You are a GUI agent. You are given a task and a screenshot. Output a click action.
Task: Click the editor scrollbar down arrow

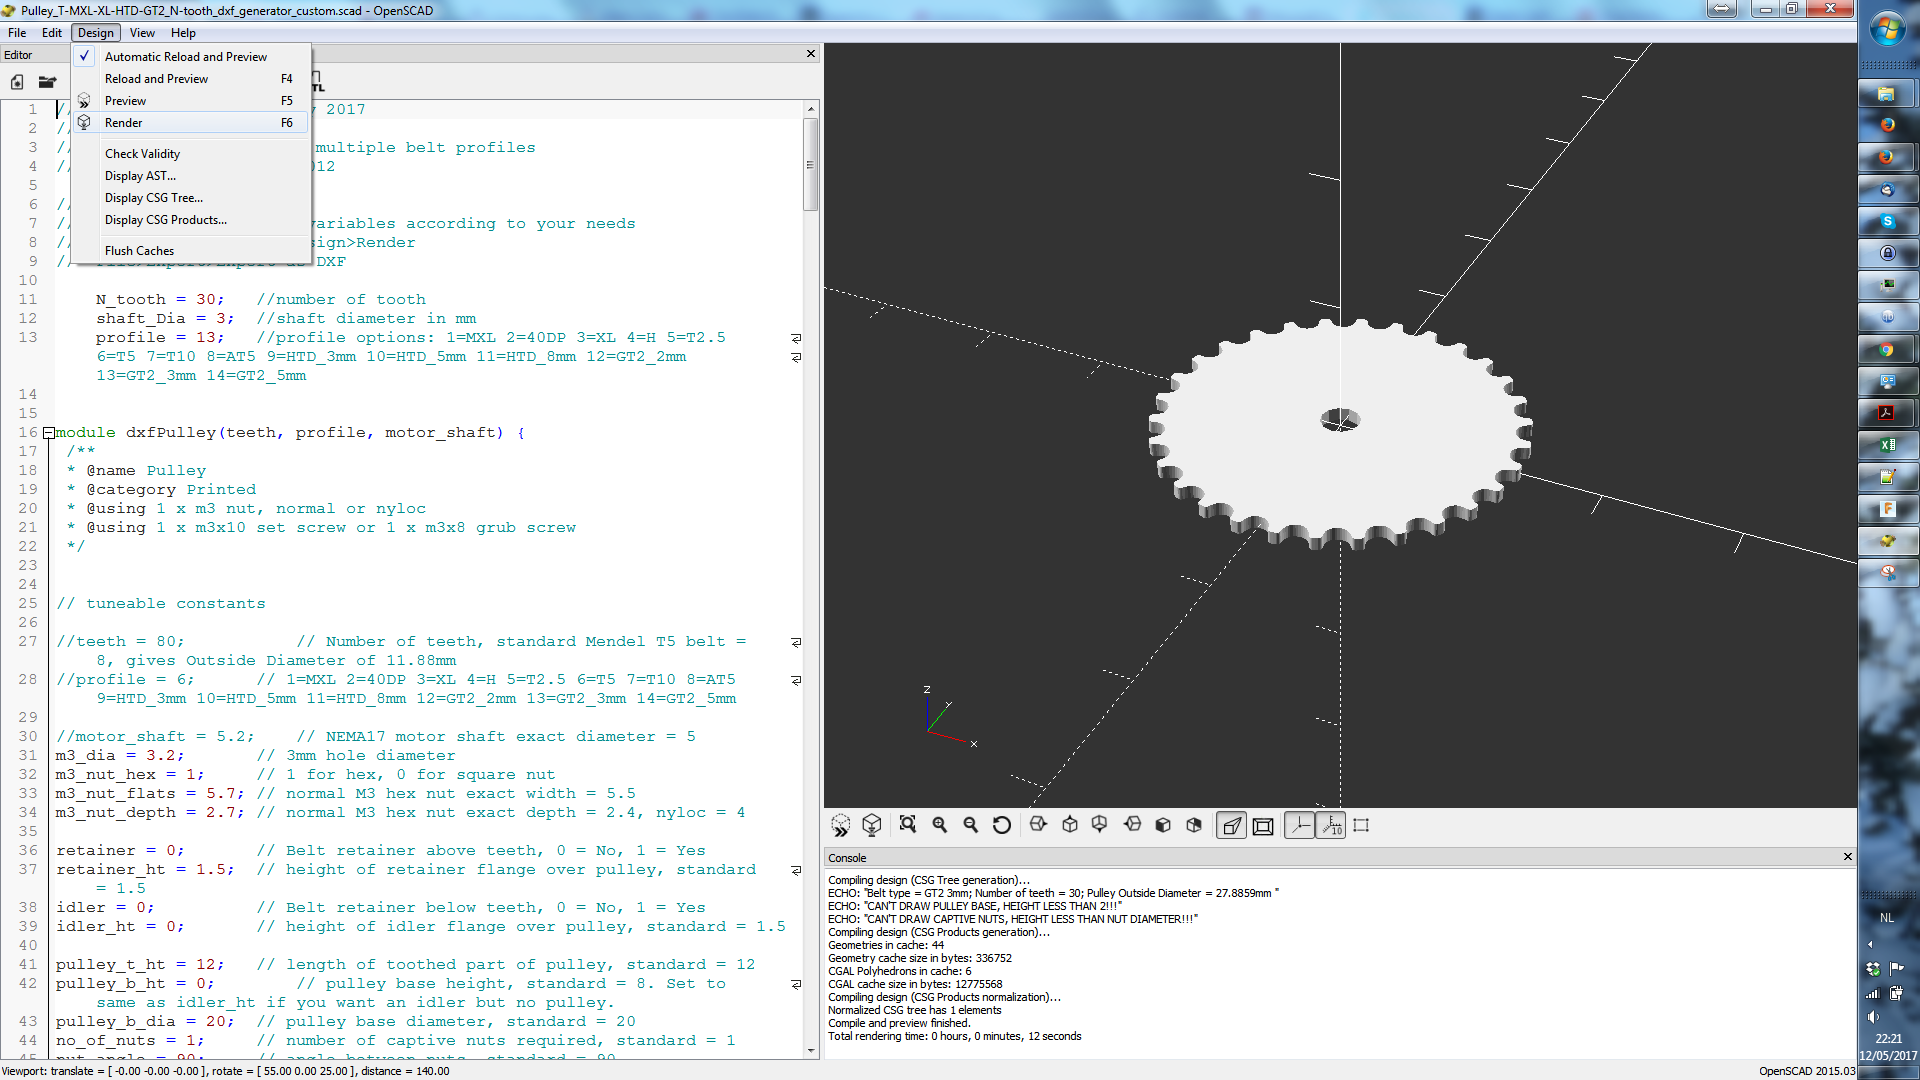click(x=810, y=1050)
